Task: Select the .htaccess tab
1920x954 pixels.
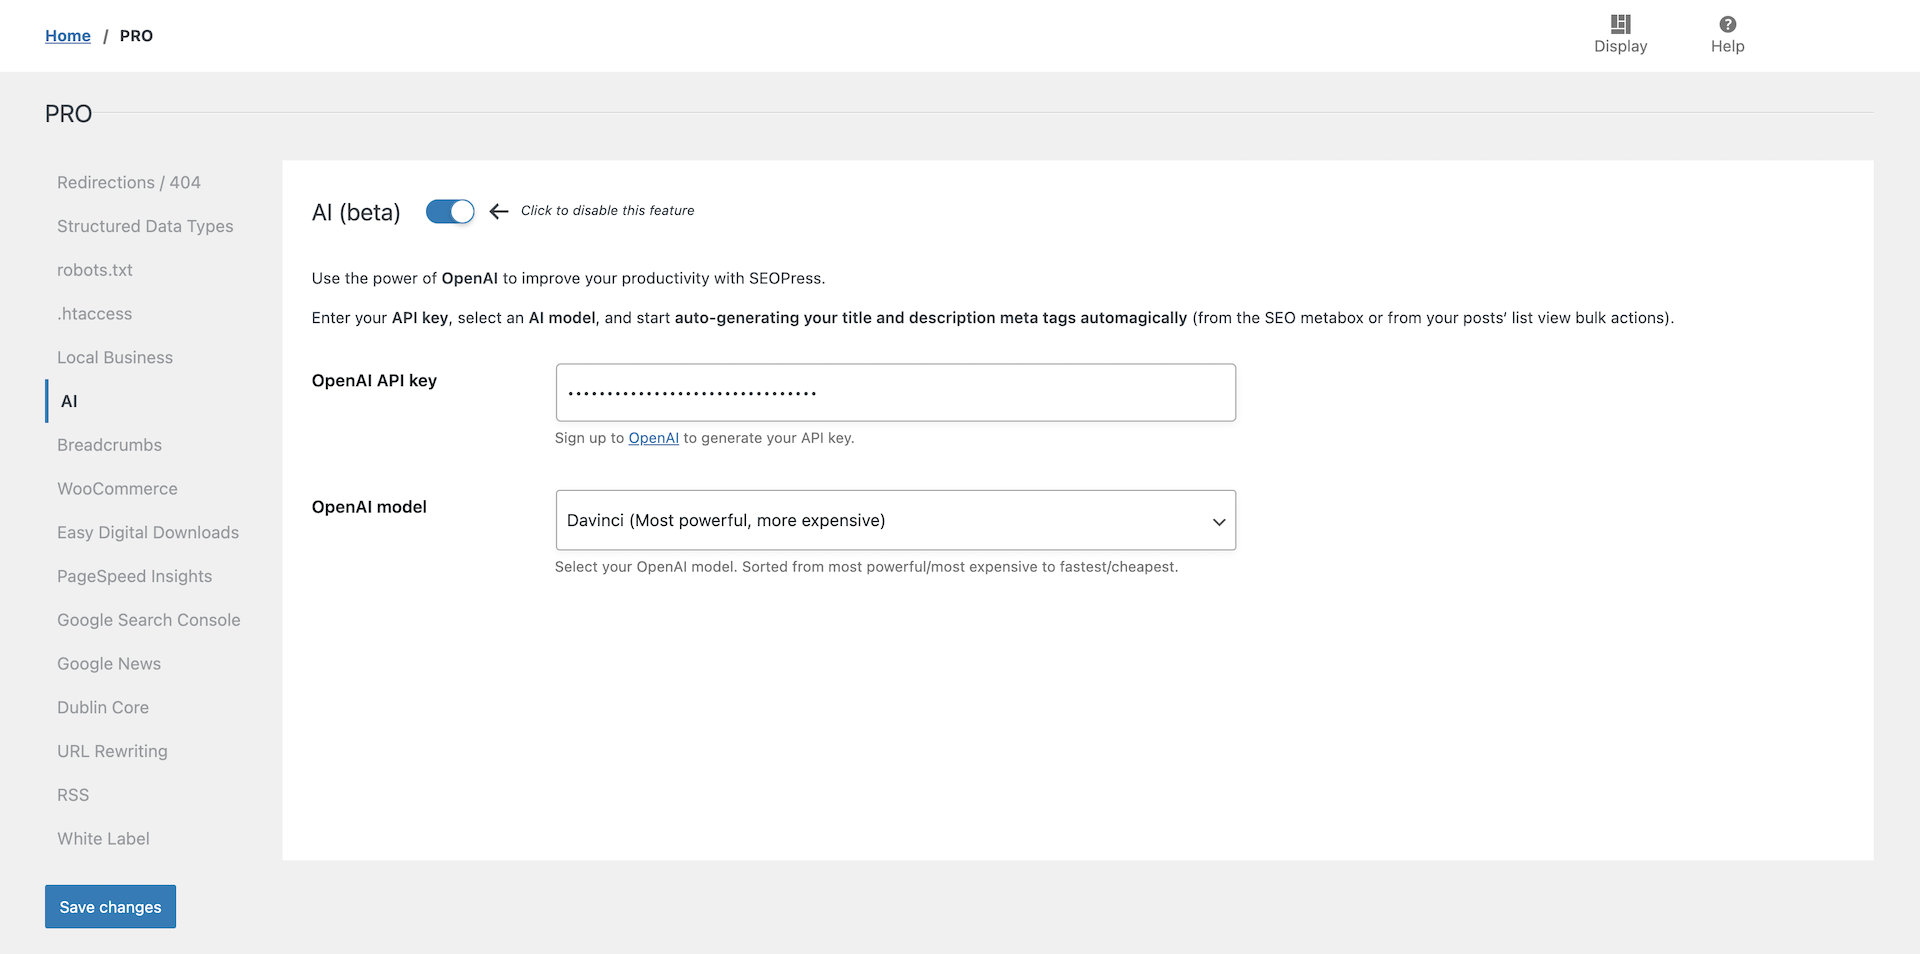Action: point(95,314)
